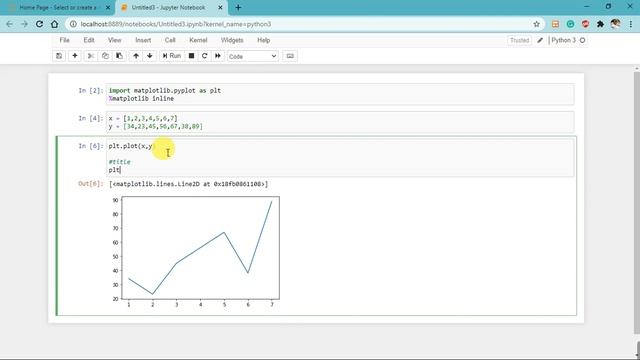Click the plt.plot(x,y) line

pyautogui.click(x=131, y=146)
